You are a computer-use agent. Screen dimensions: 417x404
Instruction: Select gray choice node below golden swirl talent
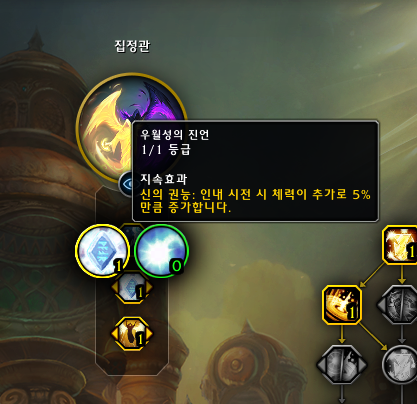[x=342, y=364]
